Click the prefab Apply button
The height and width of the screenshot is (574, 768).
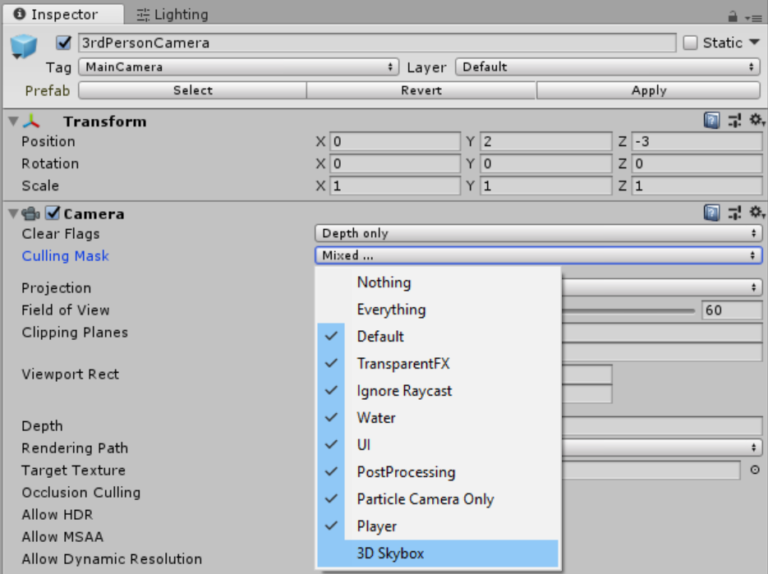pyautogui.click(x=648, y=90)
